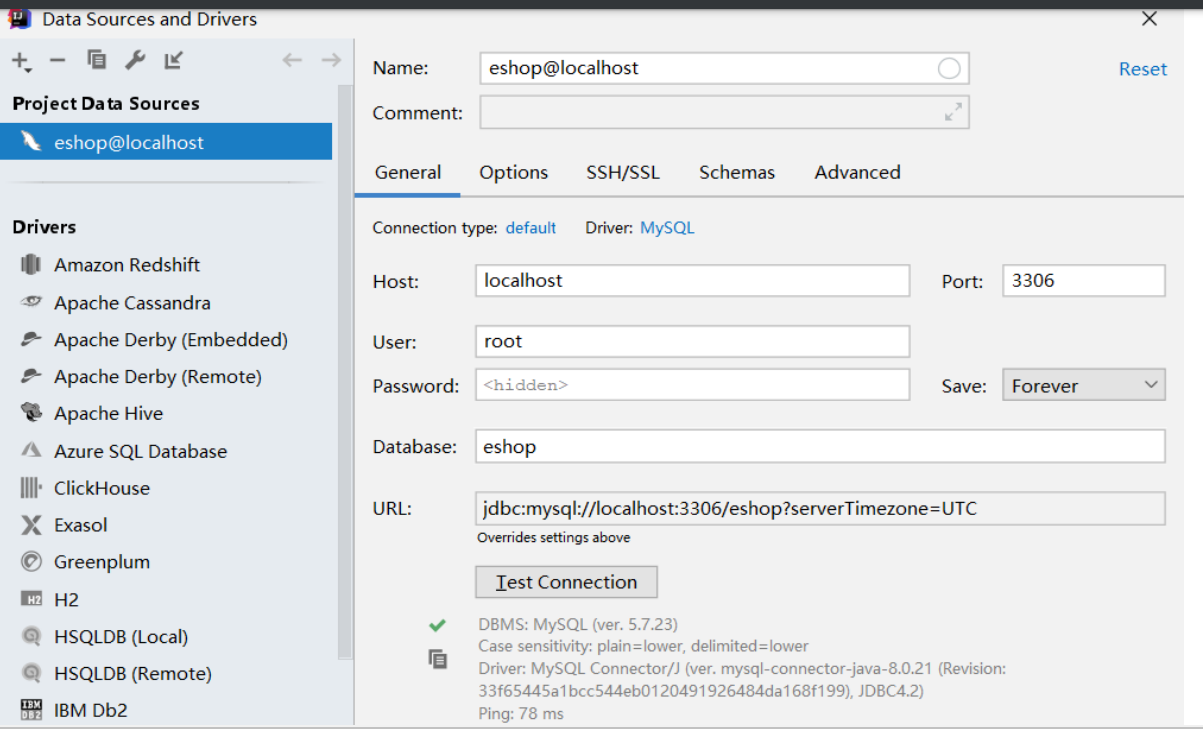This screenshot has width=1203, height=729.
Task: Click the Greenplum driver icon
Action: (31, 562)
